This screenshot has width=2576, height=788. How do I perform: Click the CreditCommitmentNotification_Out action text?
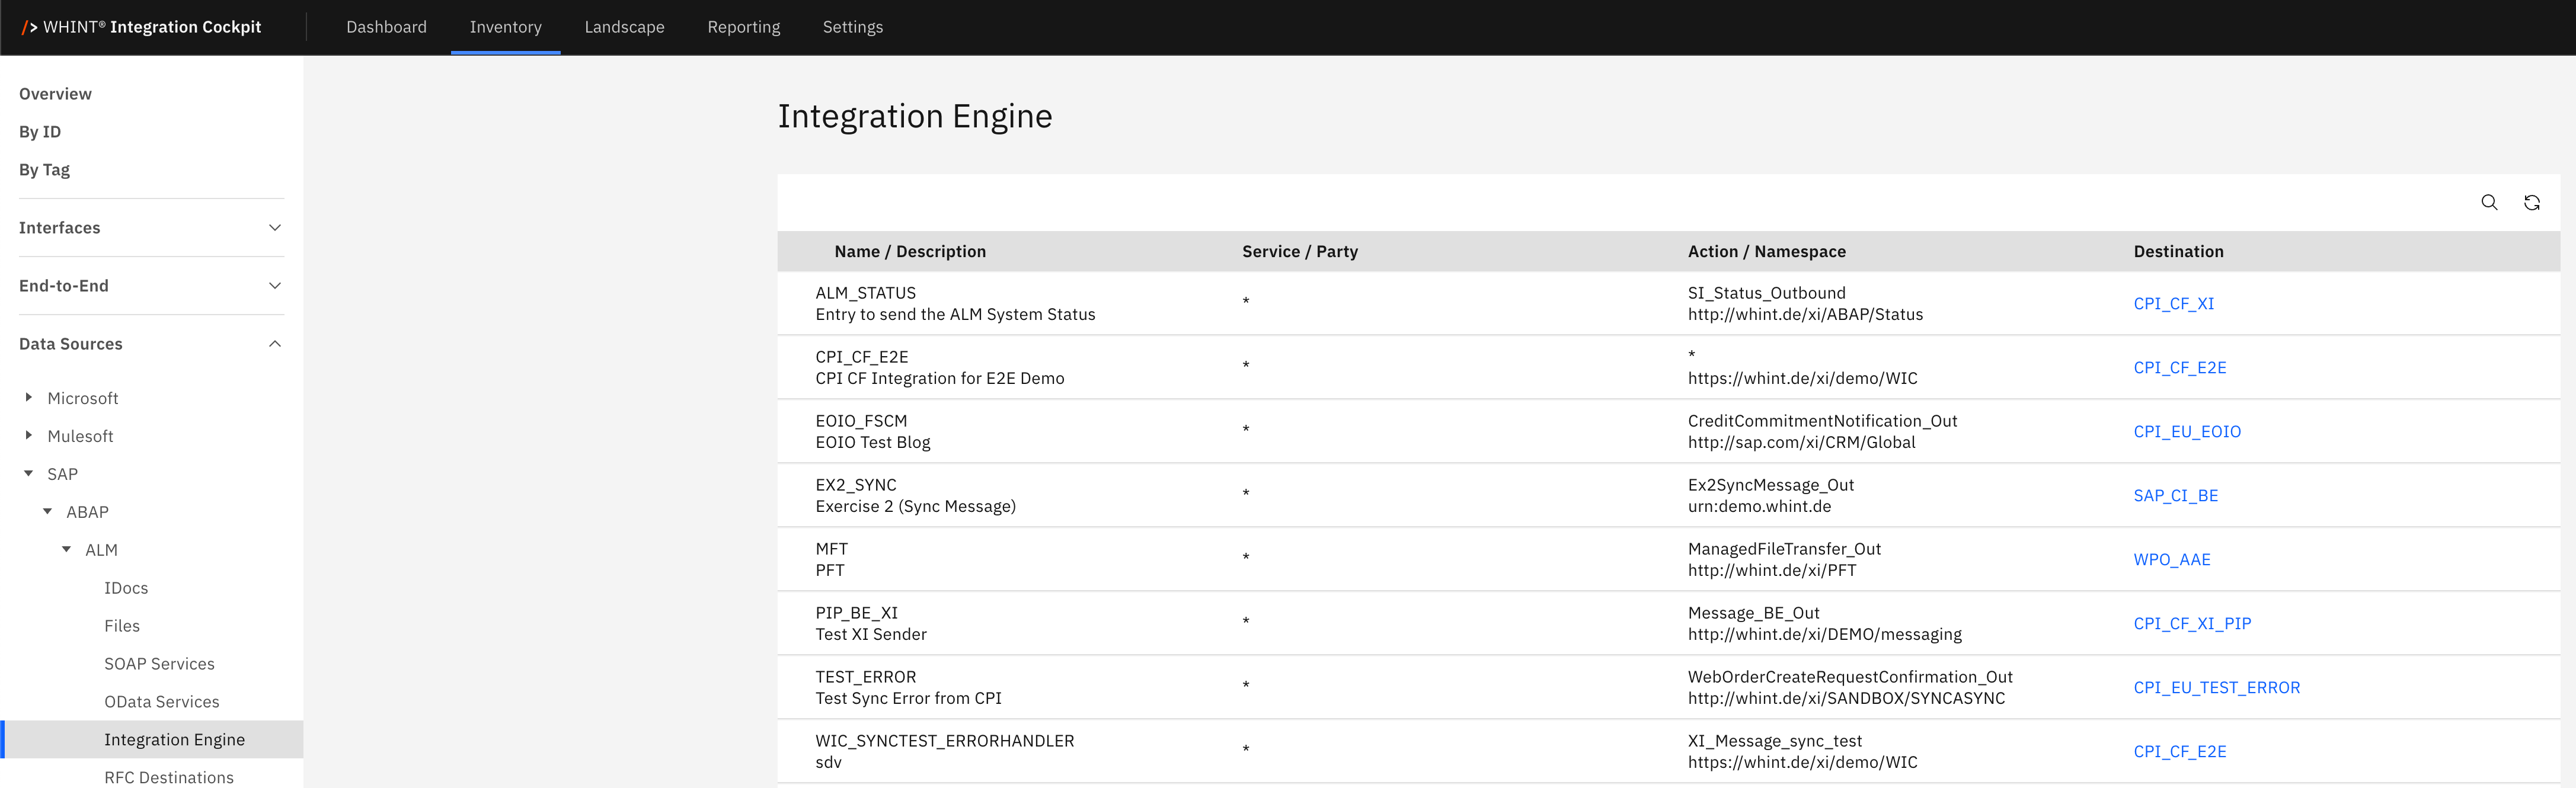pyautogui.click(x=1822, y=421)
